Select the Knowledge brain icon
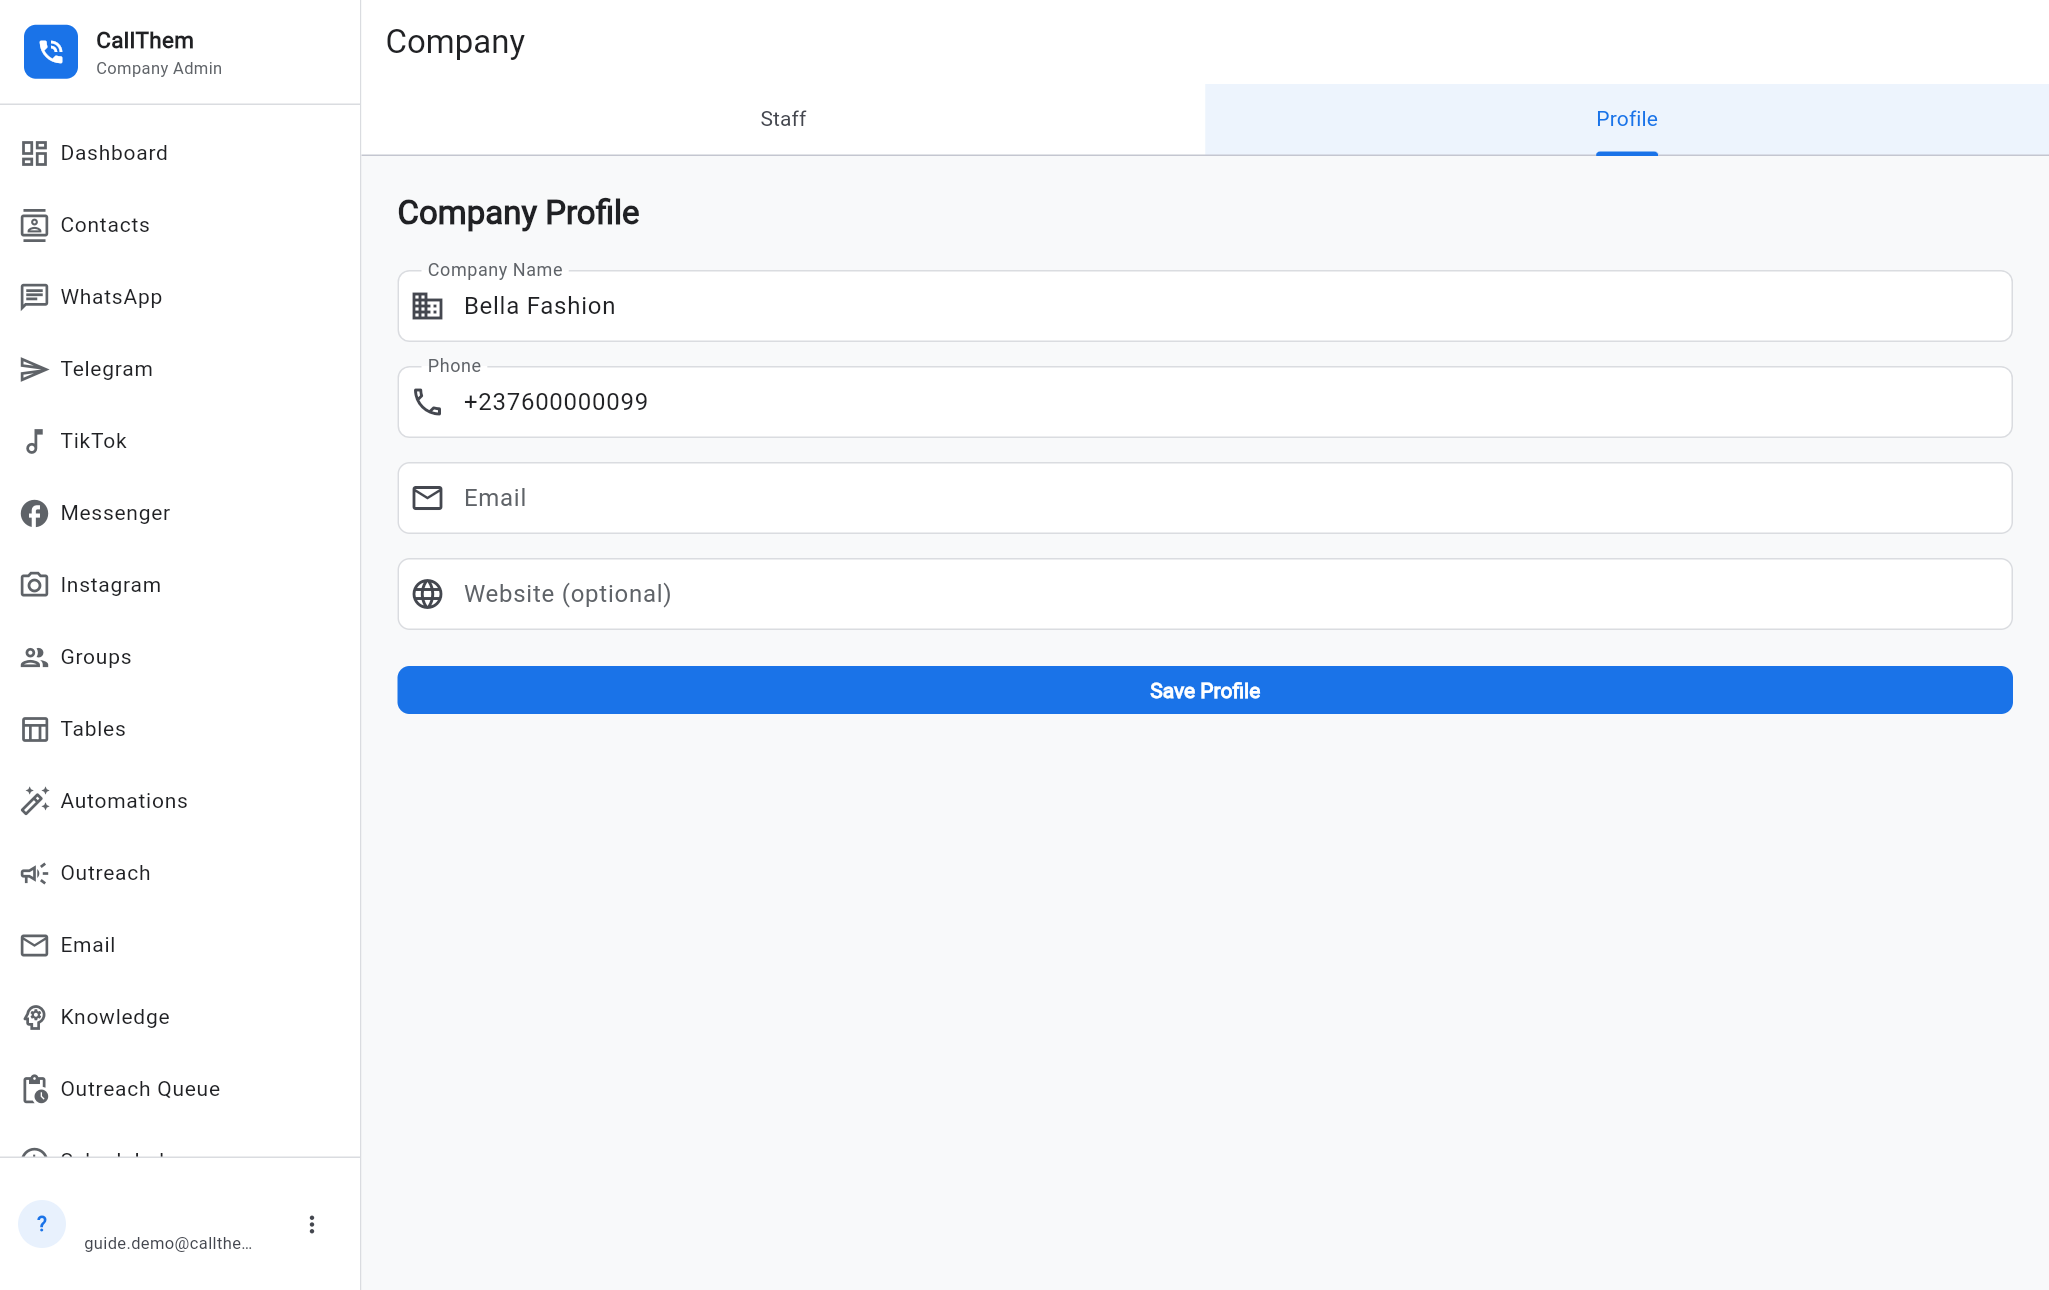This screenshot has height=1290, width=2049. 34,1017
